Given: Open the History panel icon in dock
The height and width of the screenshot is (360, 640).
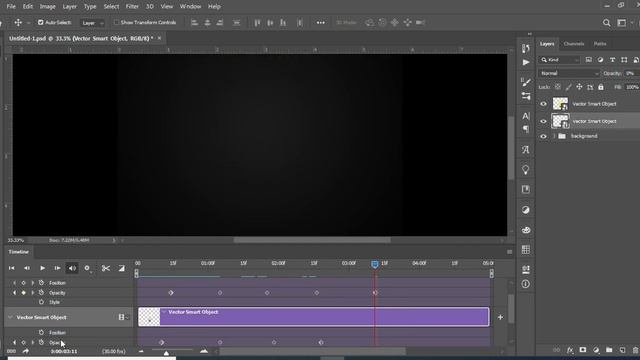Looking at the screenshot, I should tap(526, 49).
